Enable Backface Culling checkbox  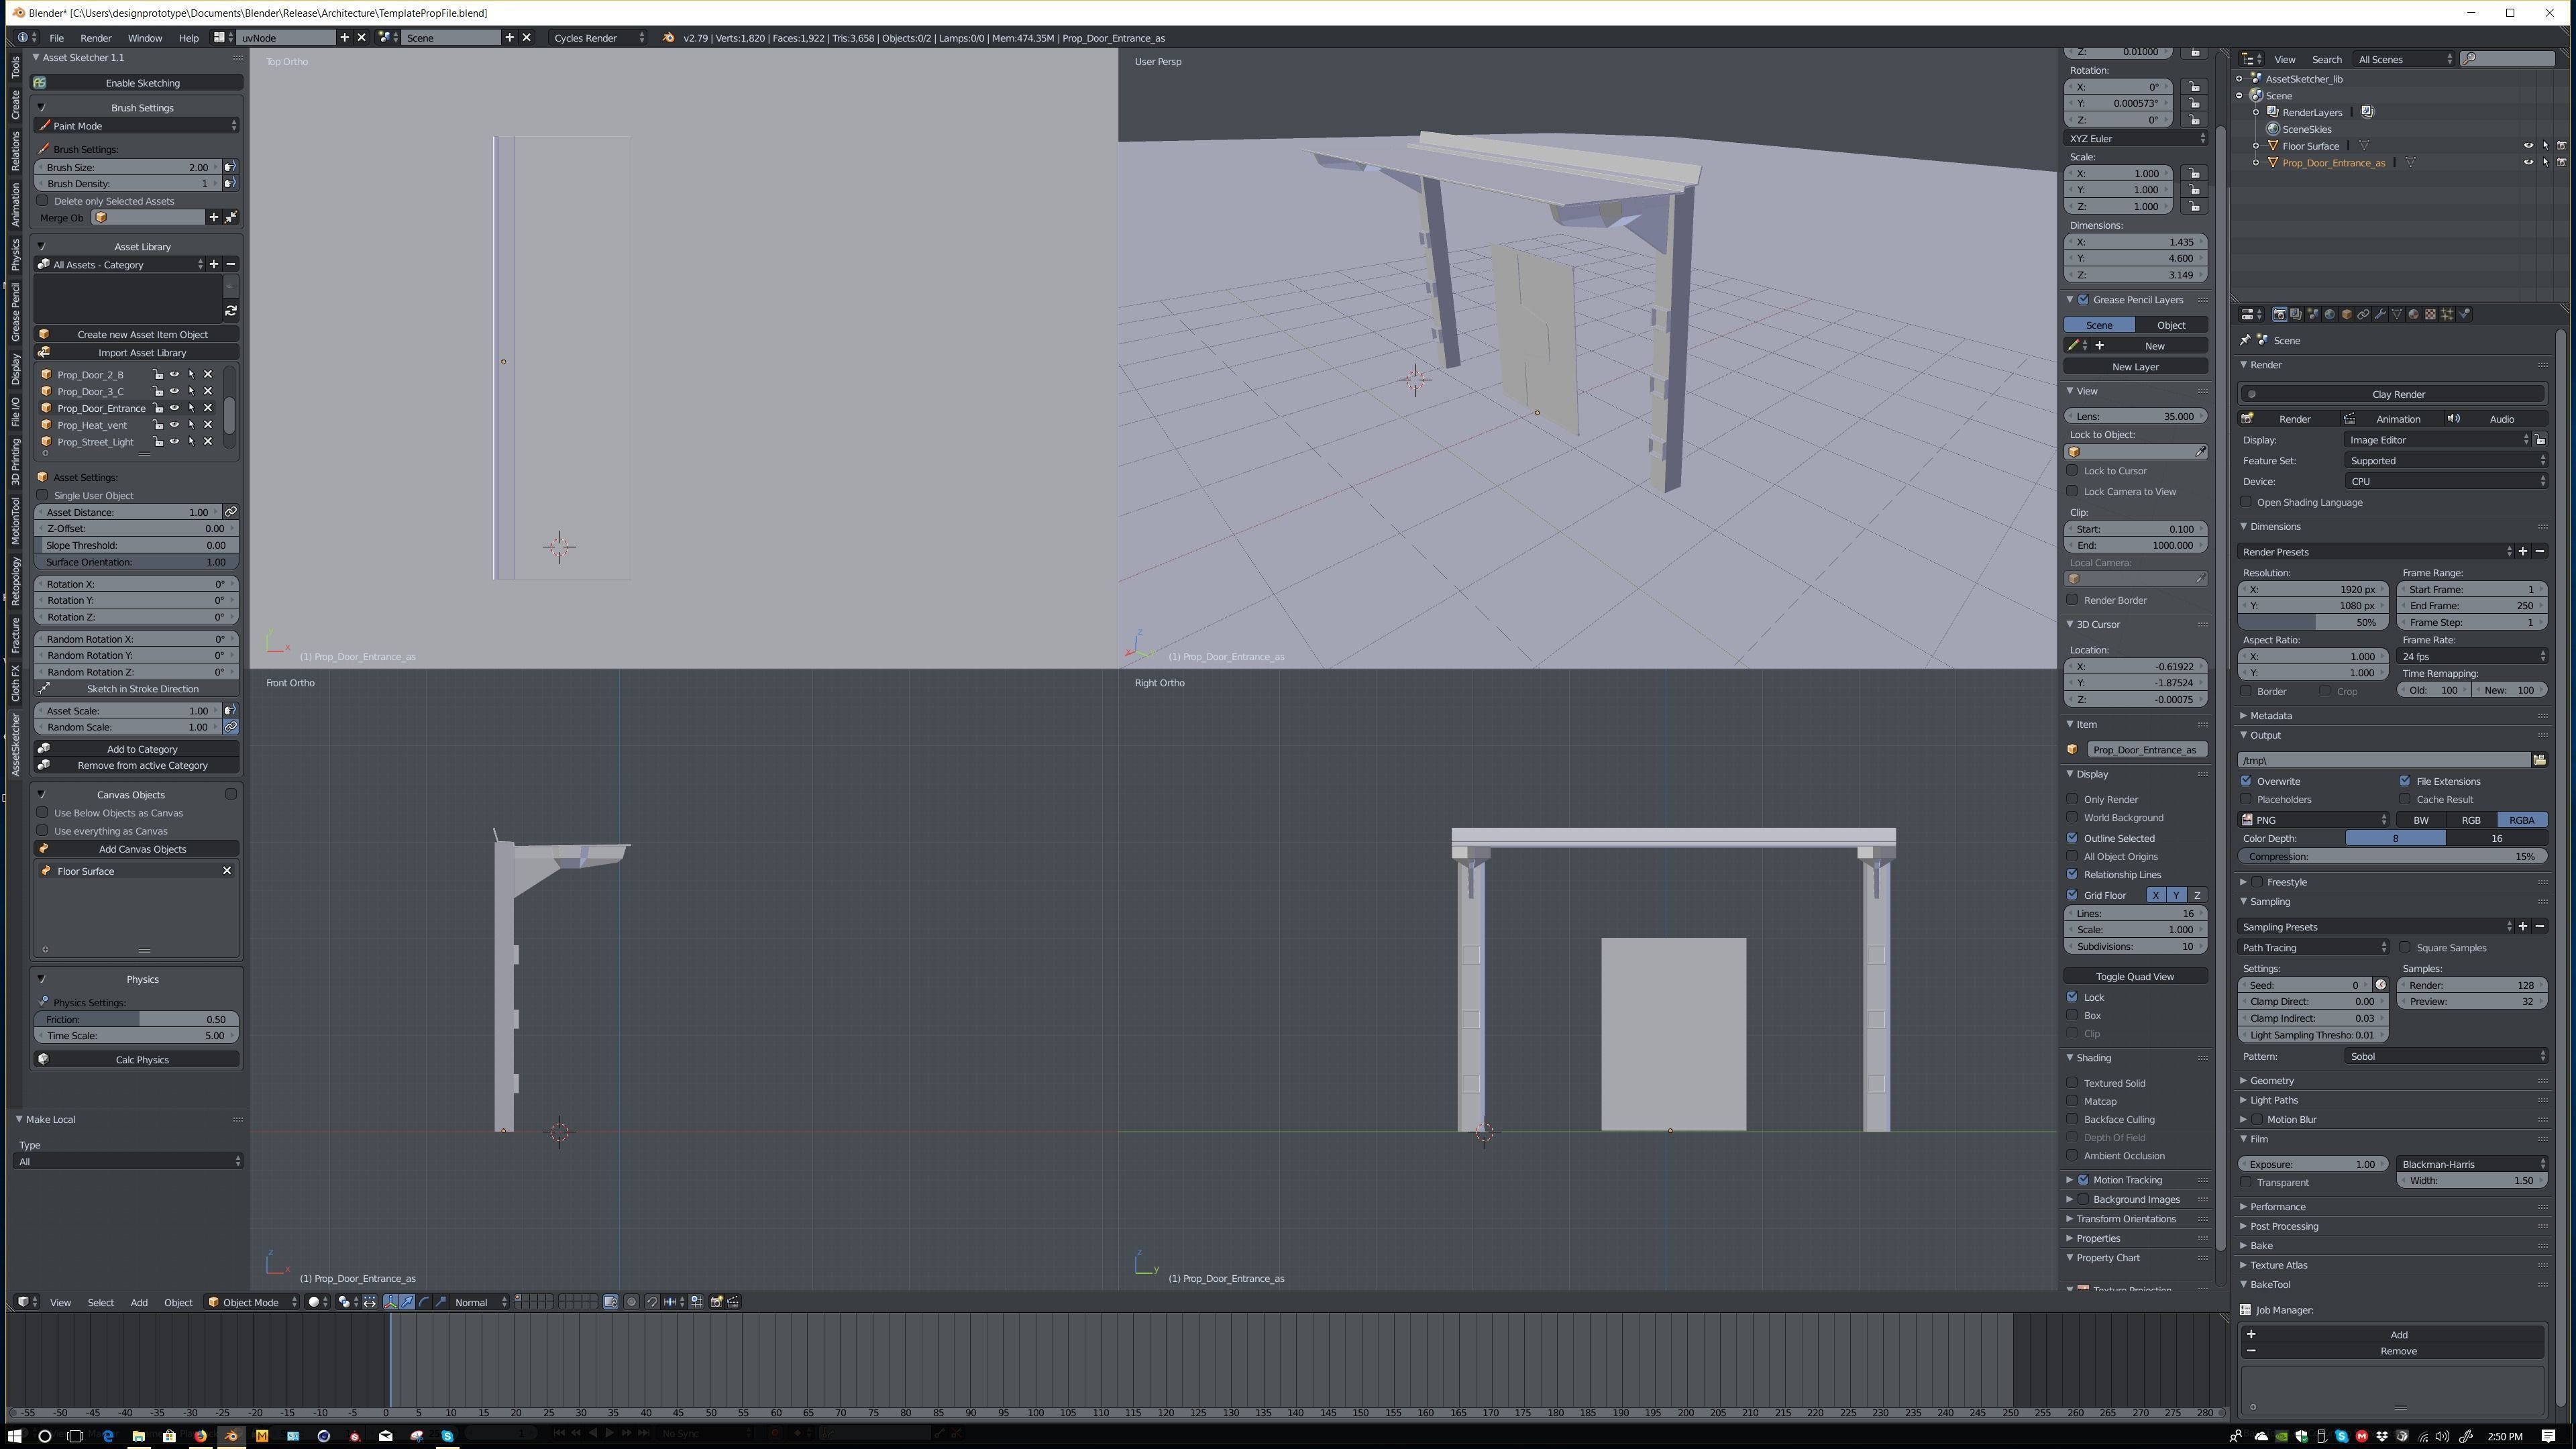coord(2073,1119)
